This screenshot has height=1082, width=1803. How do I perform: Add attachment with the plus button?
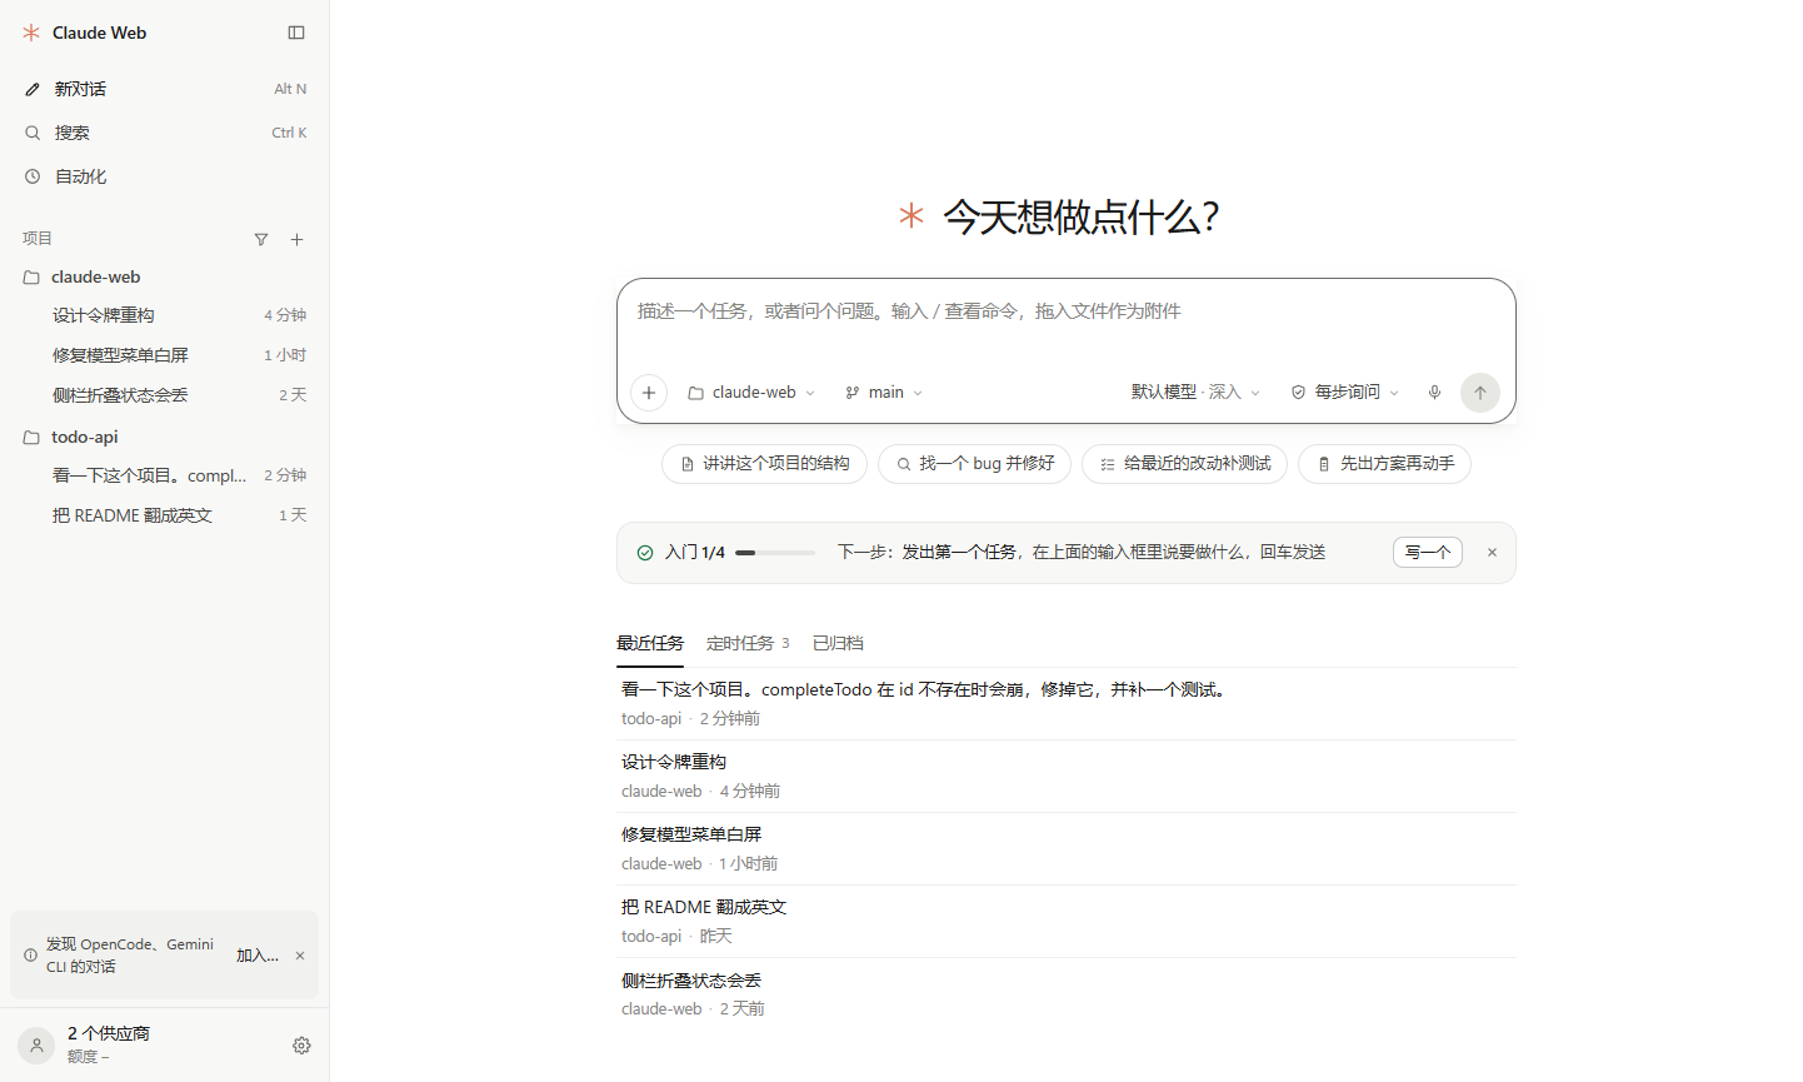[649, 393]
